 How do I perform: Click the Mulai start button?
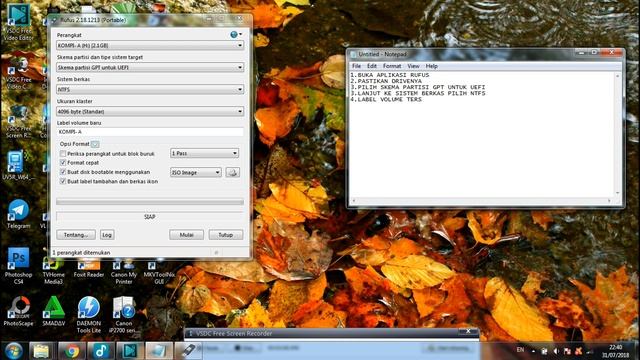187,235
